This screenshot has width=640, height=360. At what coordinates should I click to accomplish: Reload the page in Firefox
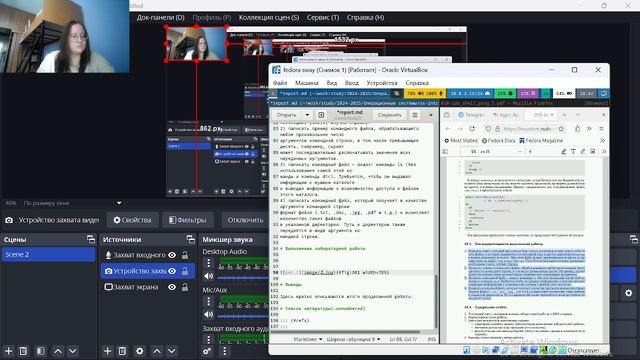tap(472, 129)
